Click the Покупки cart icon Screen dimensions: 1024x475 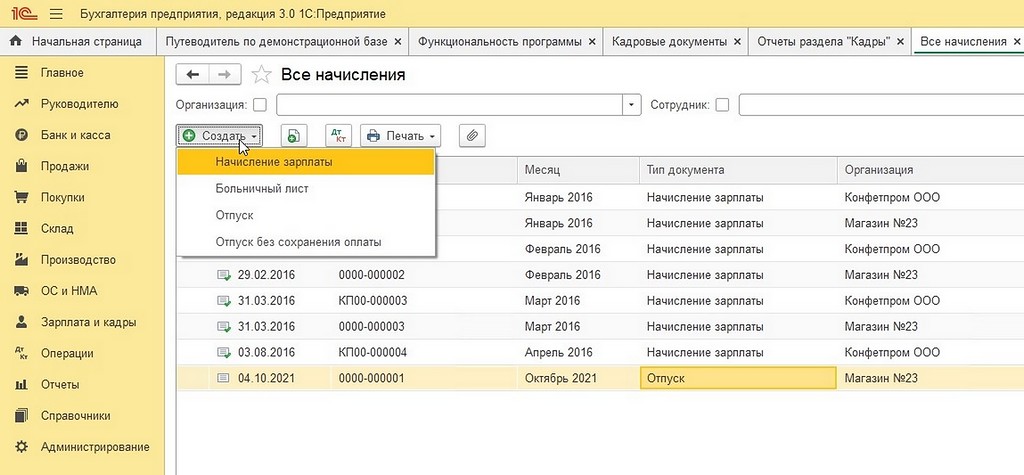pyautogui.click(x=22, y=197)
